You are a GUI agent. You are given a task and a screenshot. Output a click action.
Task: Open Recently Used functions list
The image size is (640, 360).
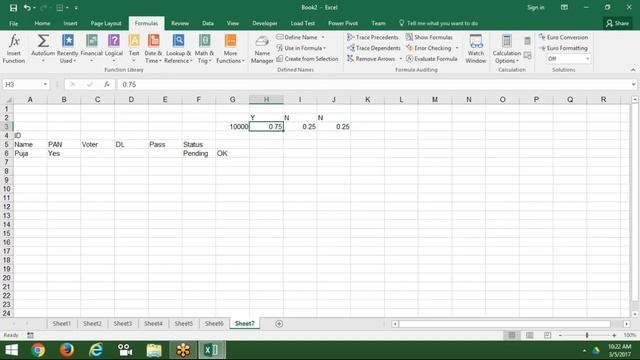[67, 49]
